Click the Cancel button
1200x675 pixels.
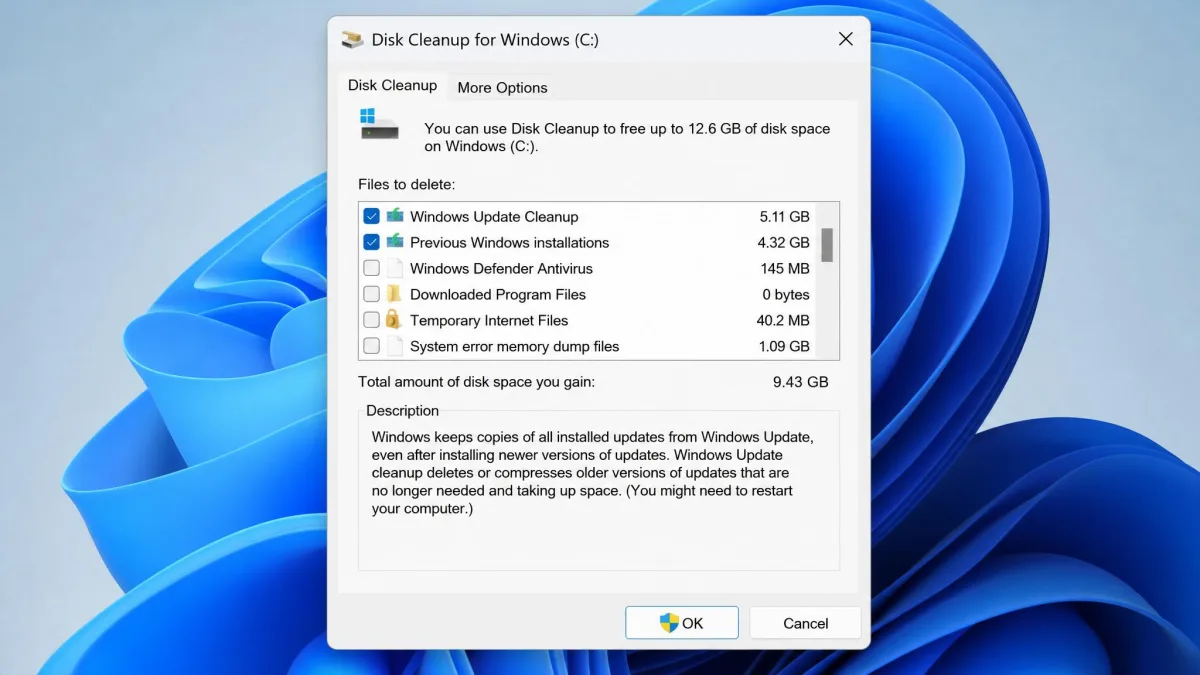tap(805, 623)
